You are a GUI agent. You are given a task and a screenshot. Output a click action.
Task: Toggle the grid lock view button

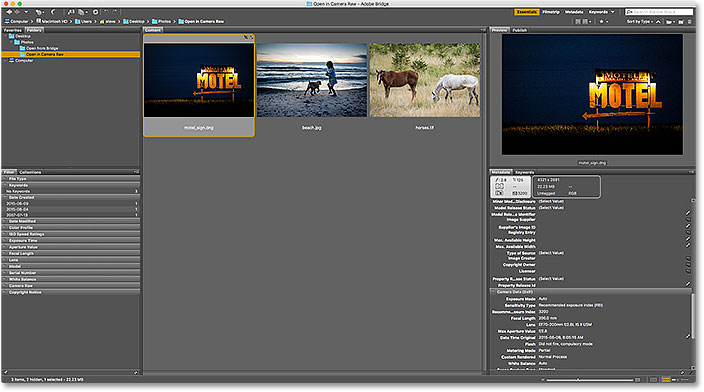(654, 379)
